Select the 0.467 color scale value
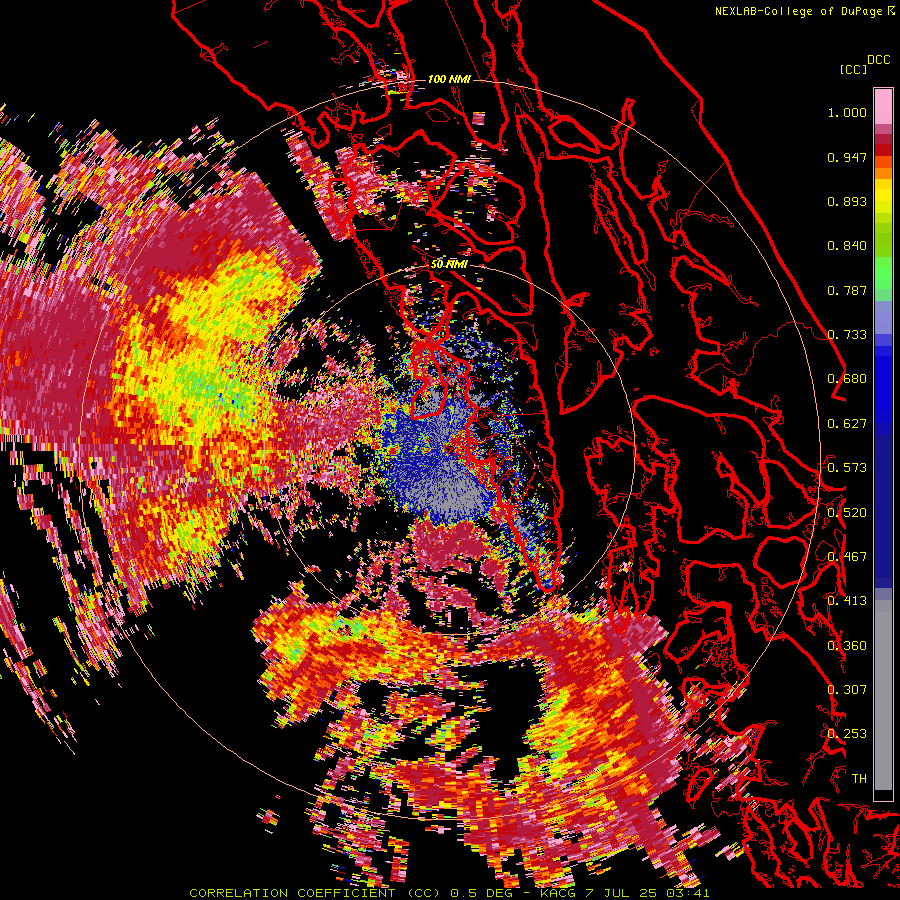This screenshot has width=900, height=900. [847, 557]
